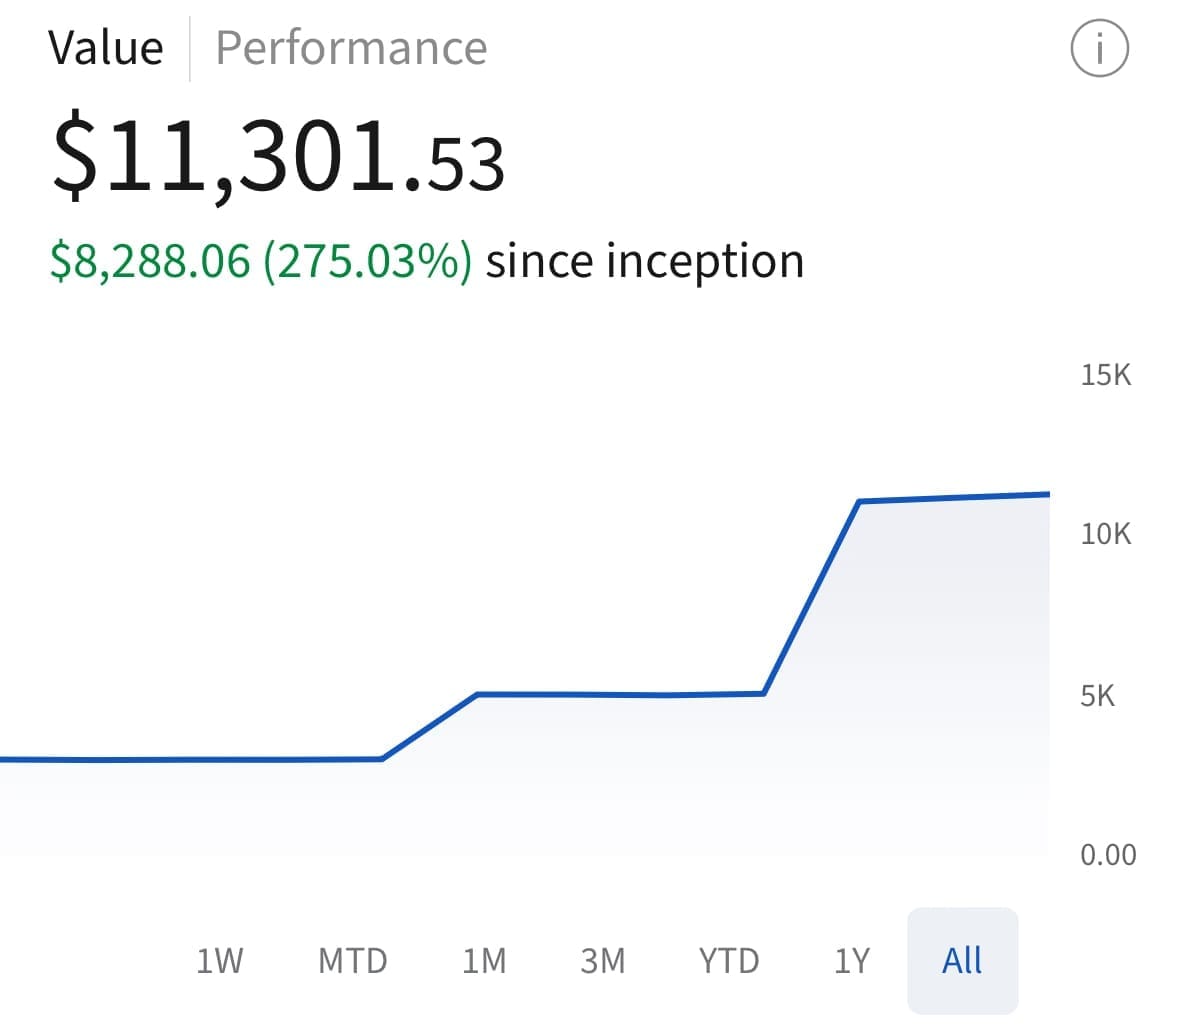Tap the "since inception" label
1179x1036 pixels.
[645, 261]
